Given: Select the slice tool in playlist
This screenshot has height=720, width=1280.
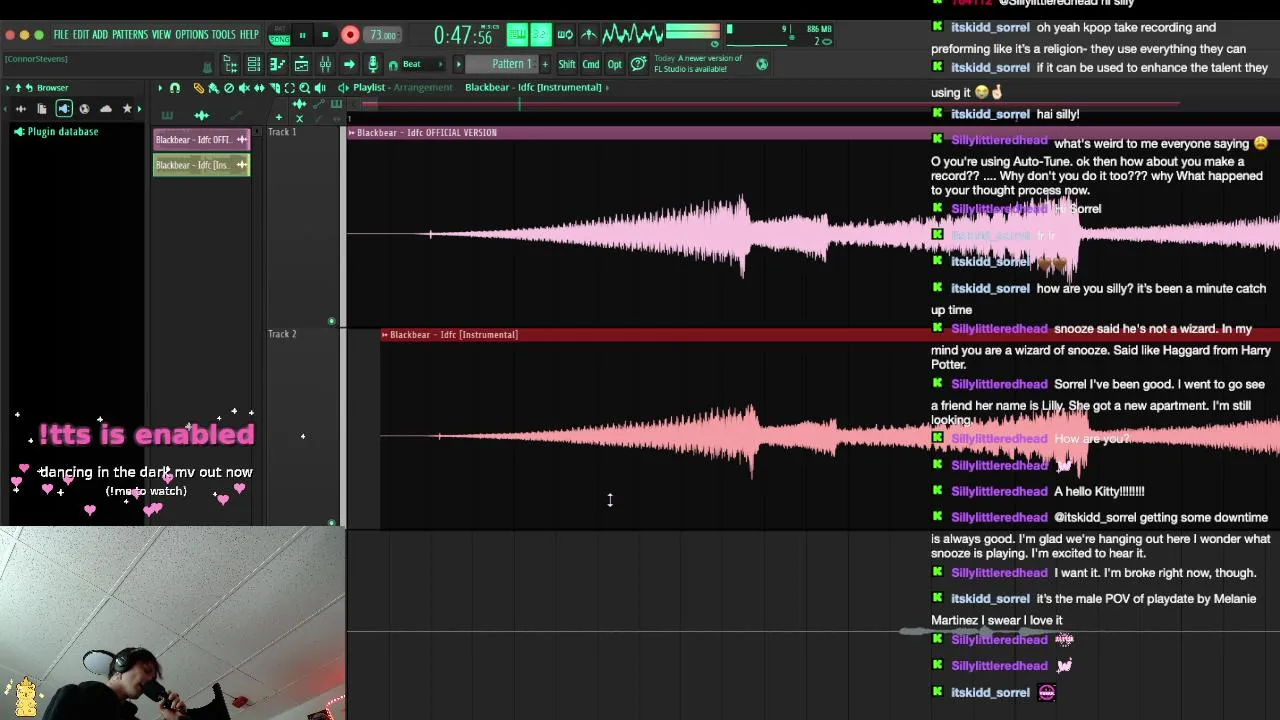Looking at the screenshot, I should click(275, 88).
